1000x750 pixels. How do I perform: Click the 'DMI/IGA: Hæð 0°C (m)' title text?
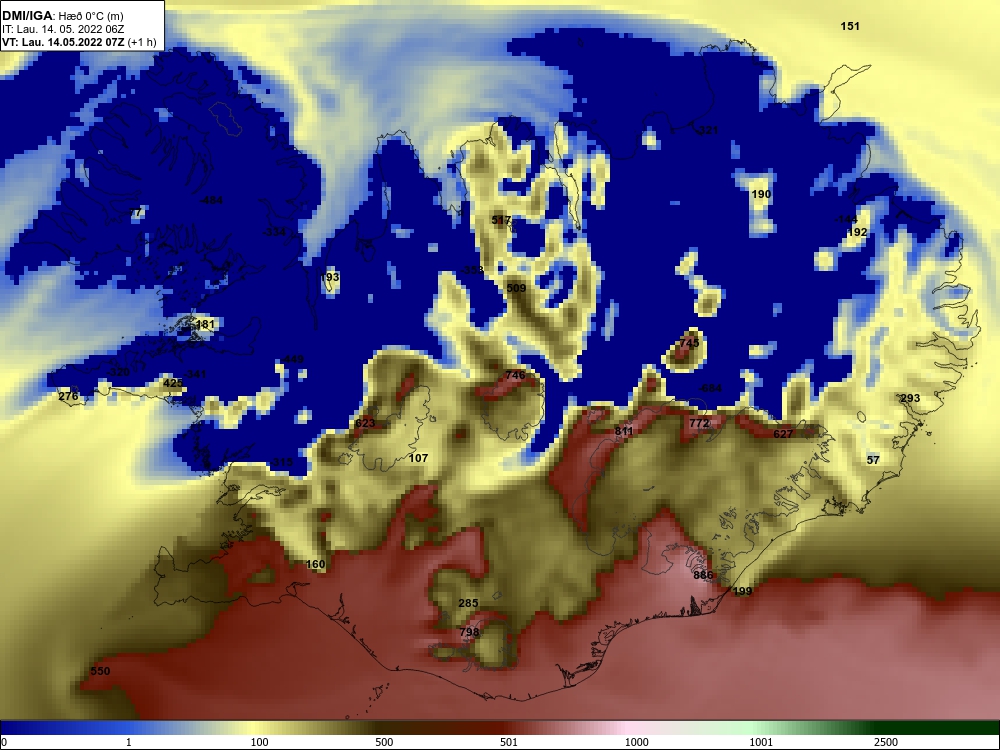coord(62,16)
